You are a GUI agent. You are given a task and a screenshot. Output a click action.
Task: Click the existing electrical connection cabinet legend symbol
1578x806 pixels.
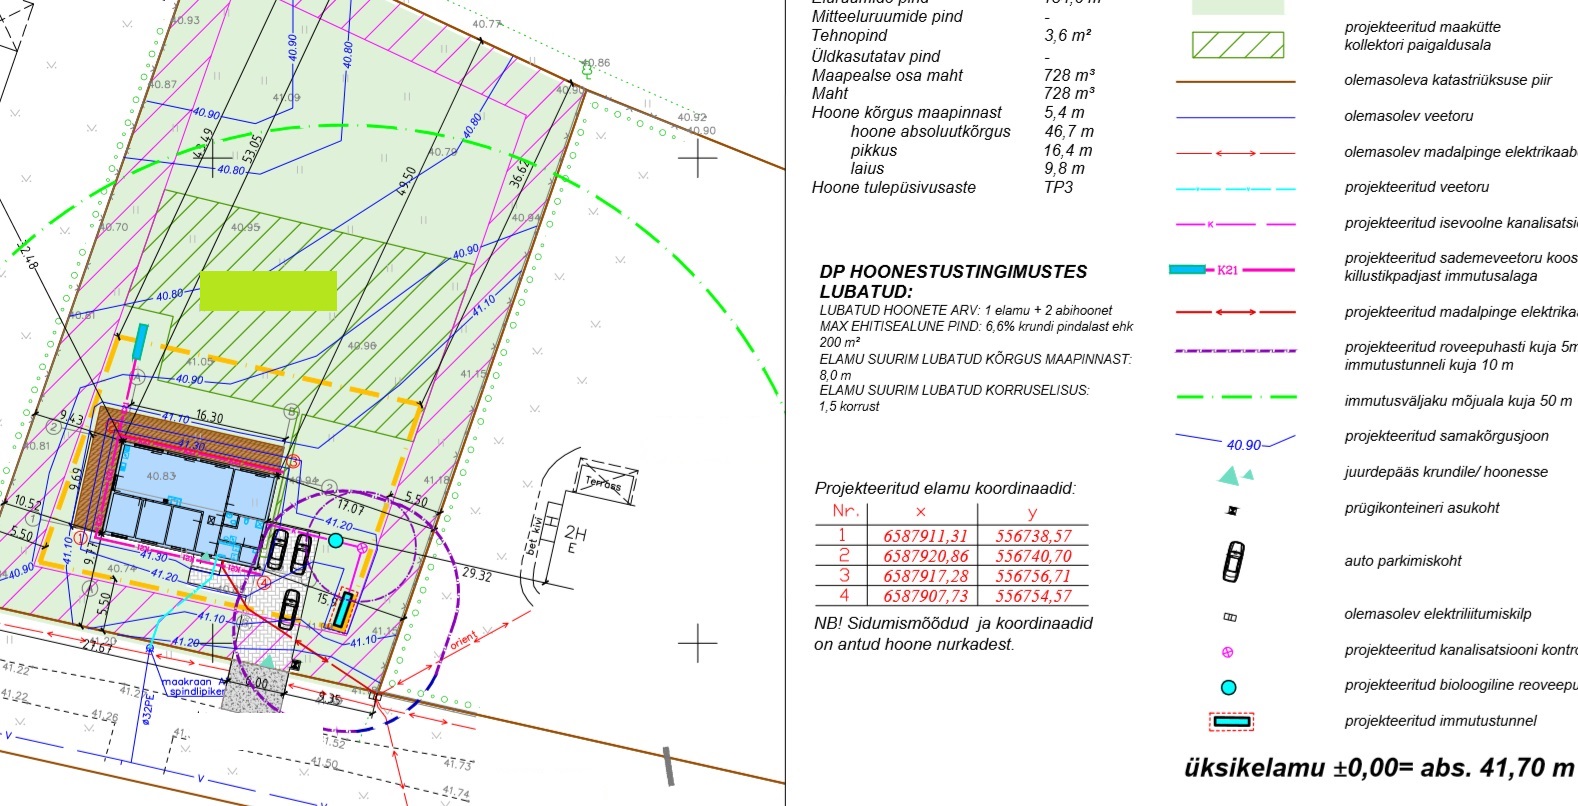click(x=1231, y=617)
